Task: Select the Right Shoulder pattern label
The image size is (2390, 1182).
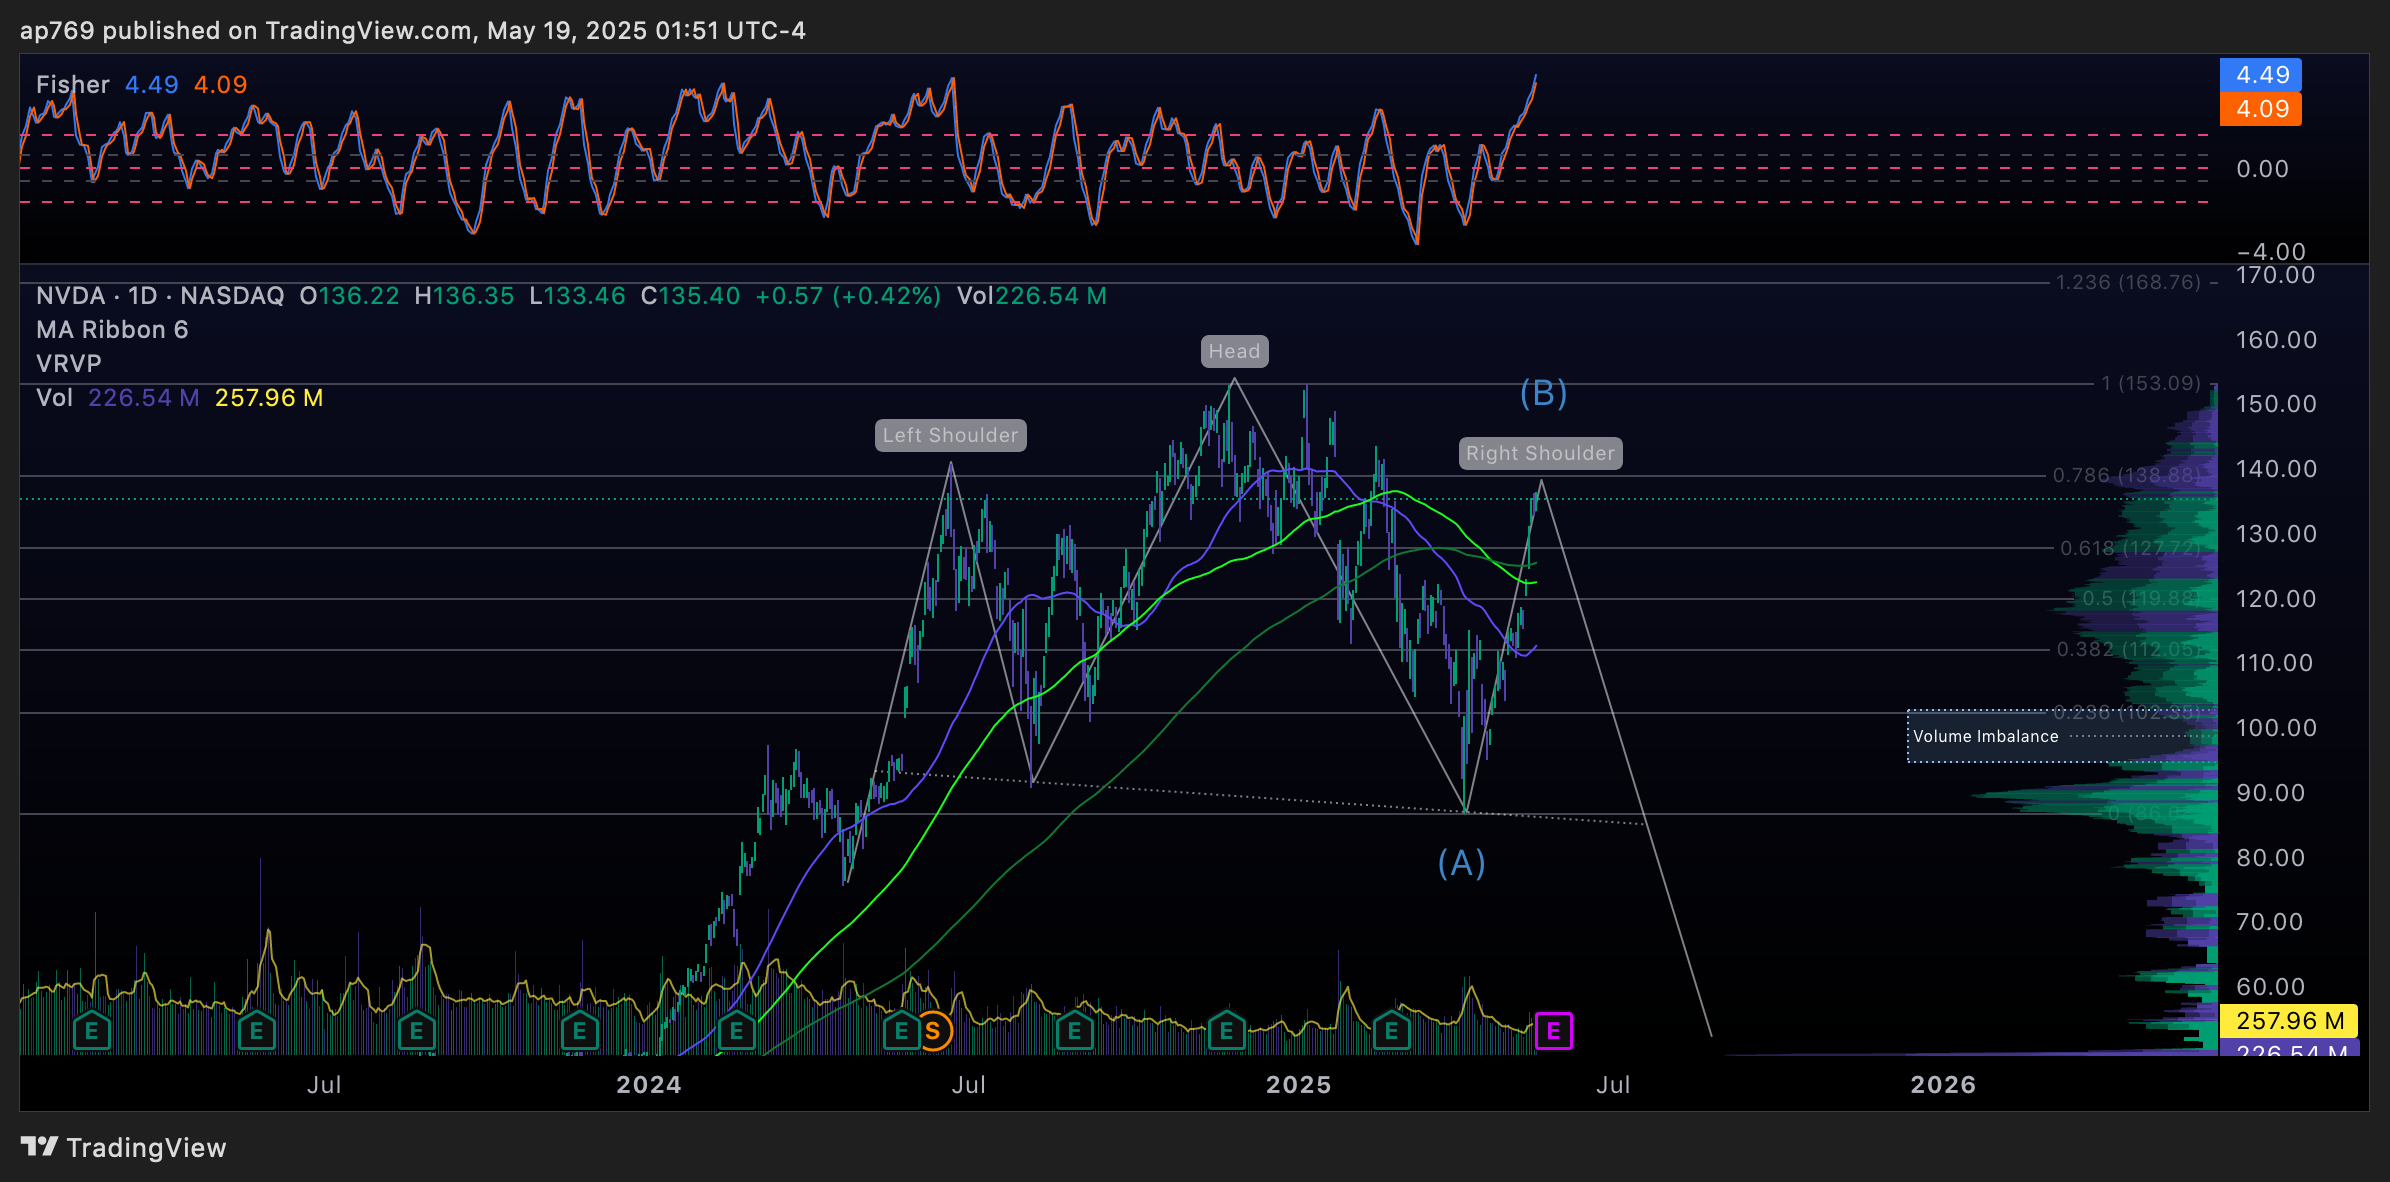Action: pos(1540,453)
